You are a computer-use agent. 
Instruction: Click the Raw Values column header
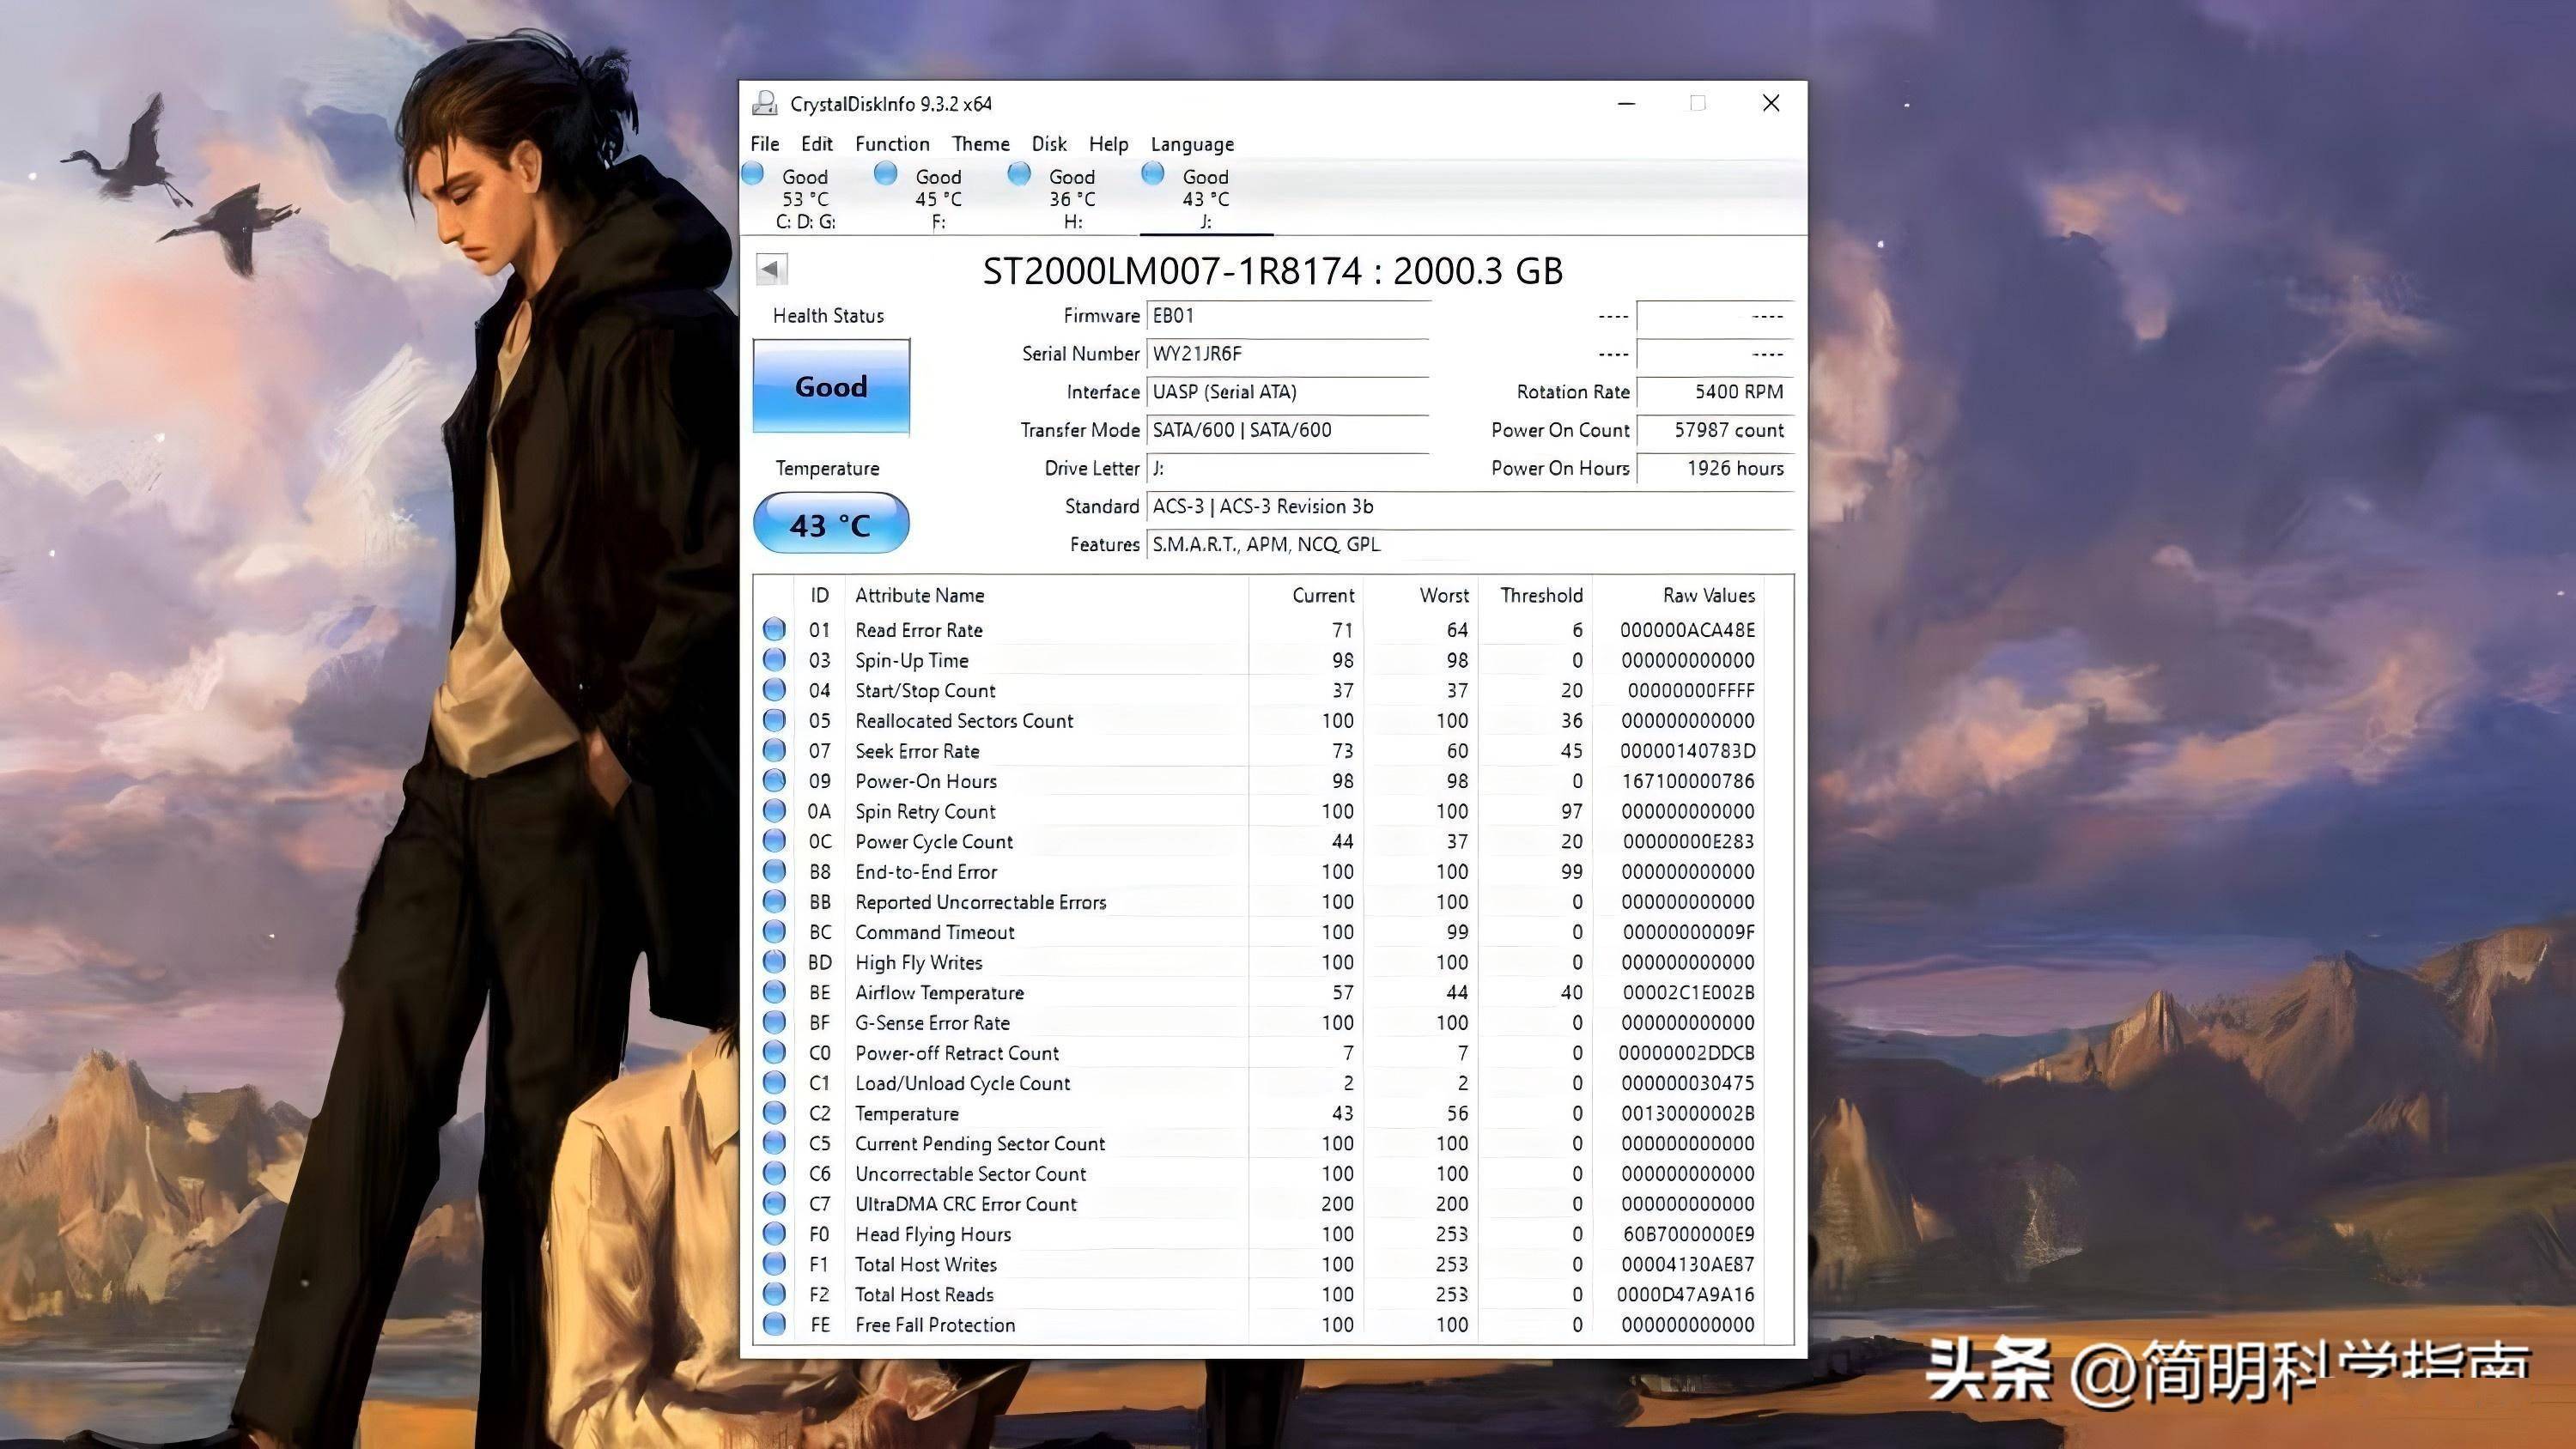coord(1678,595)
